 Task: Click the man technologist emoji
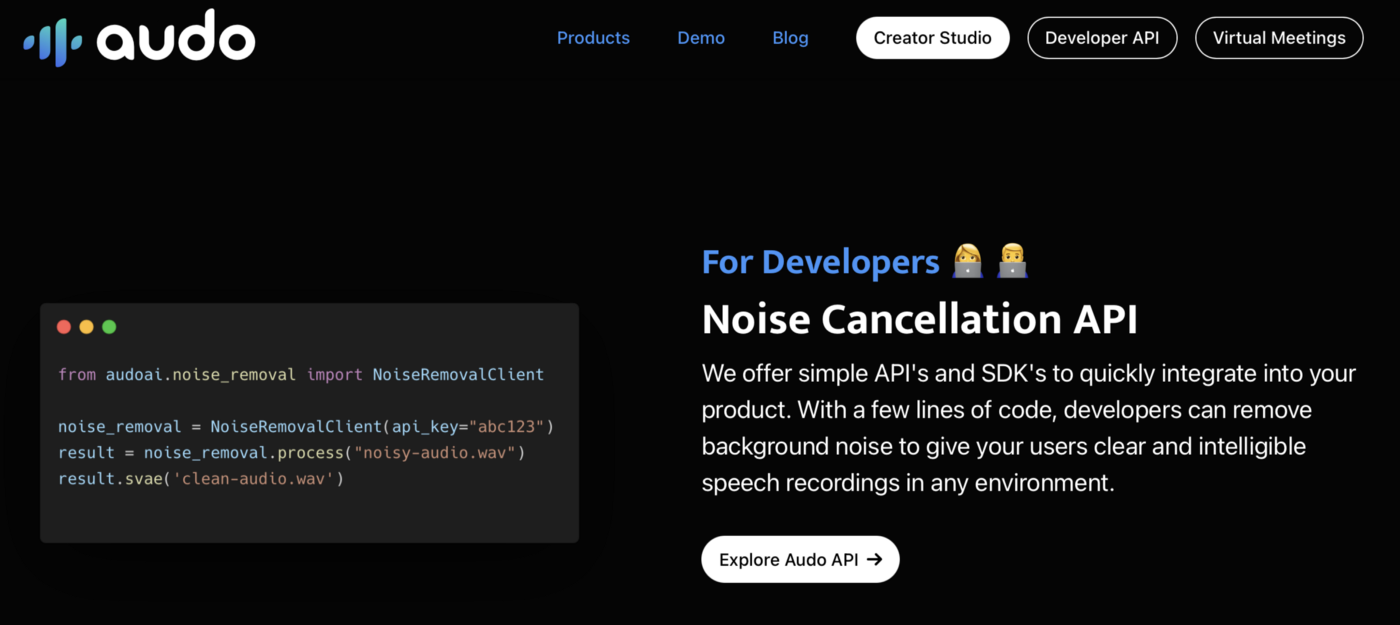click(x=1012, y=261)
